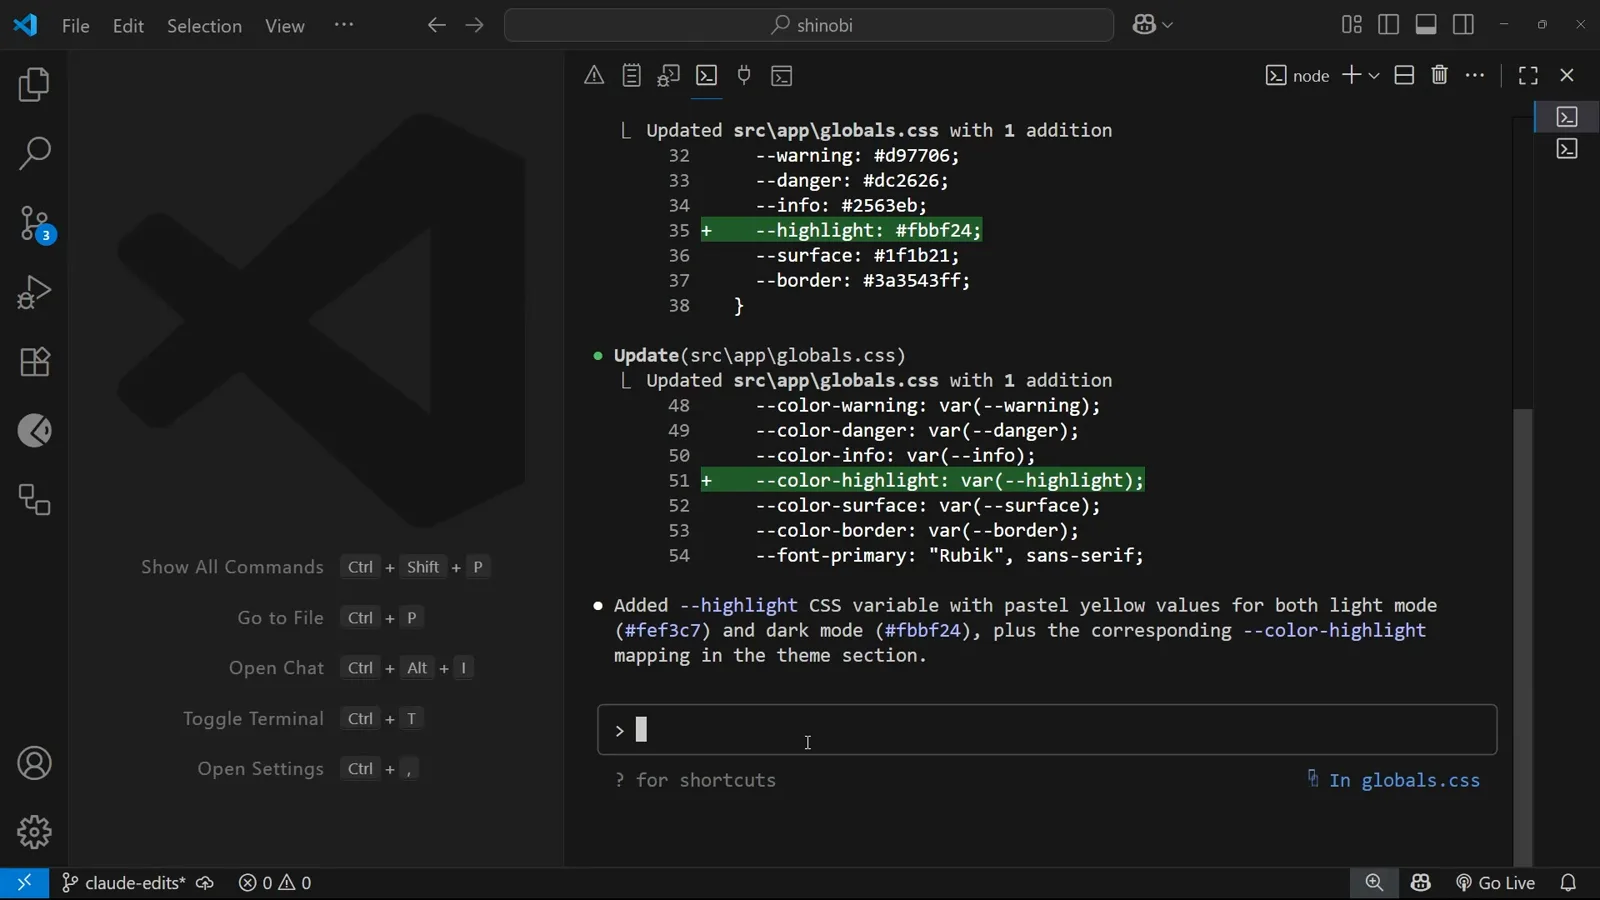This screenshot has height=900, width=1600.
Task: Open Customize Layout in title bar
Action: point(1352,25)
